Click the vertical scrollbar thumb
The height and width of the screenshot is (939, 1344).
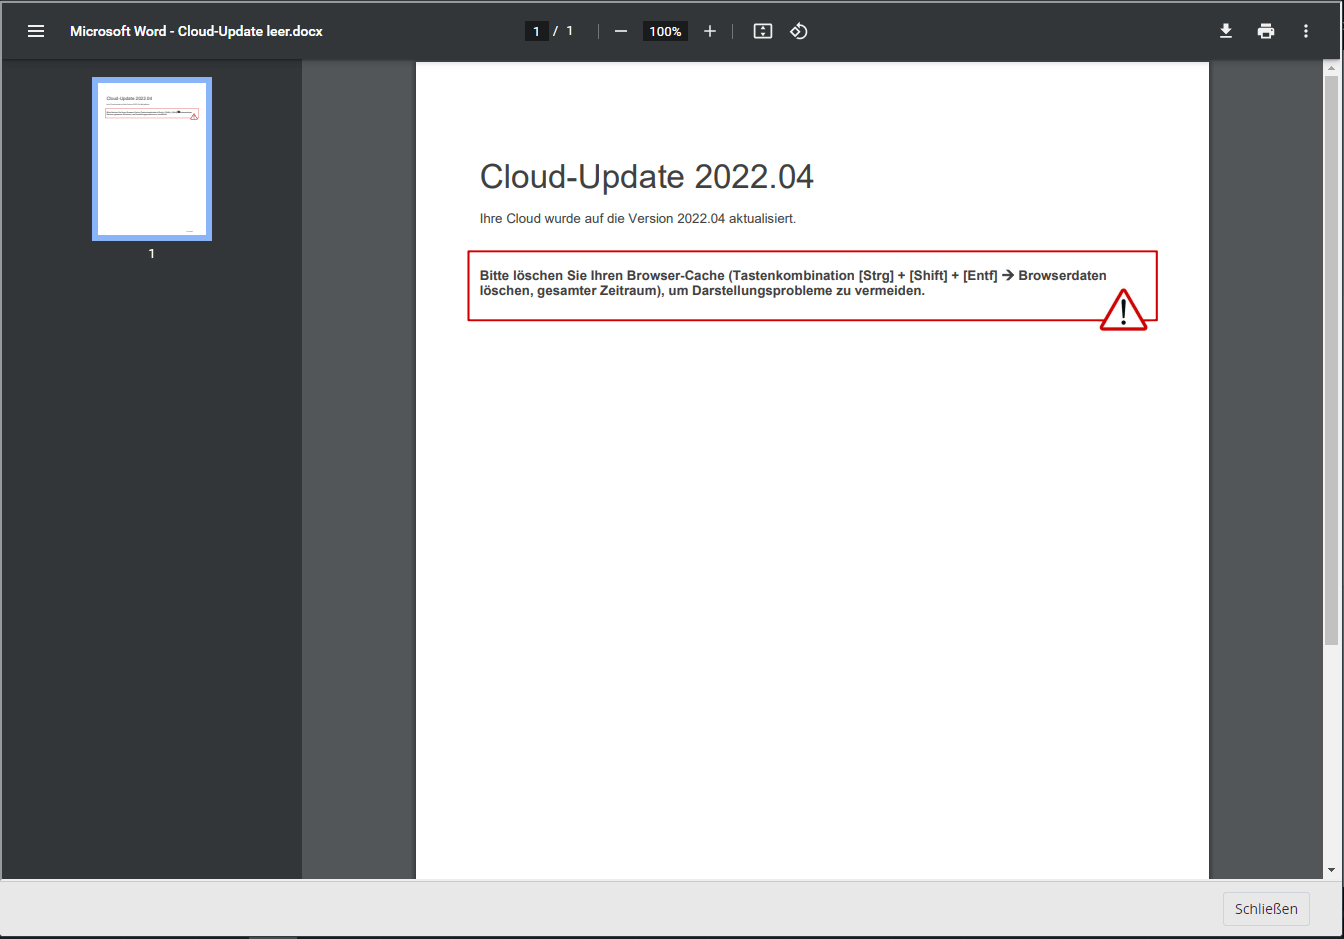pos(1331,360)
